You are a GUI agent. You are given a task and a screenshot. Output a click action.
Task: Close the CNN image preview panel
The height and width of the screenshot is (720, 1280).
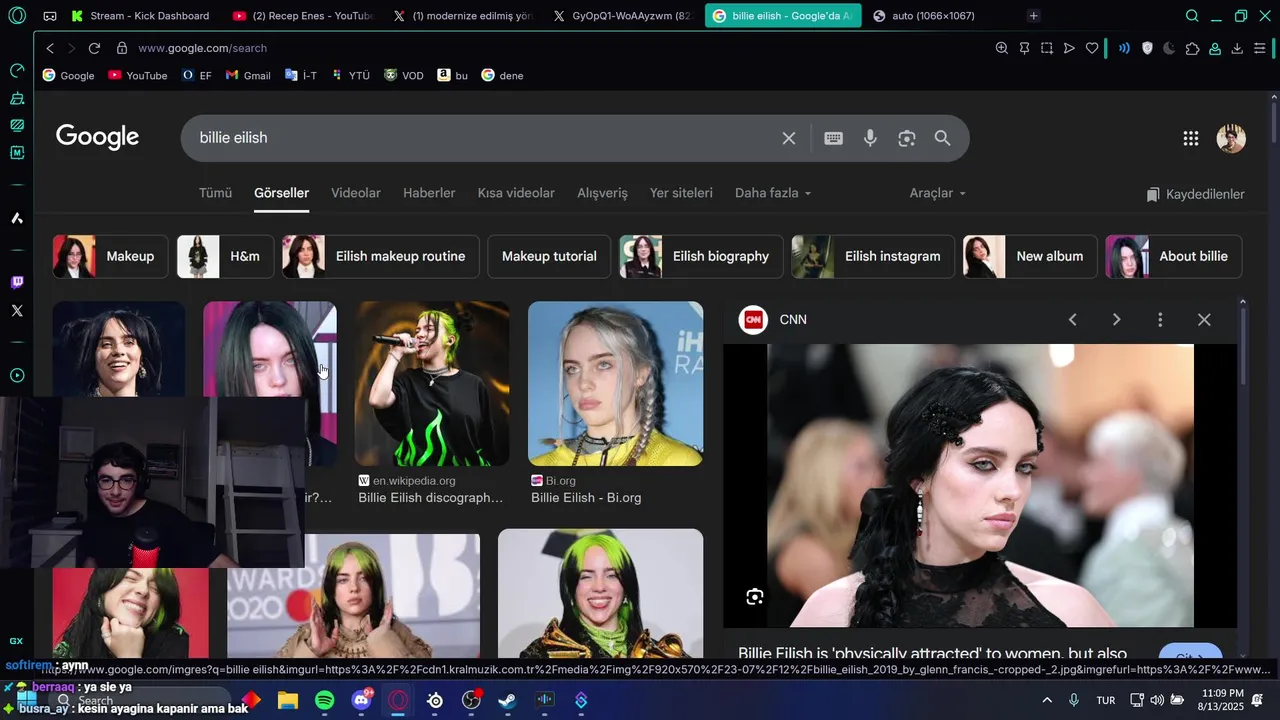point(1204,320)
